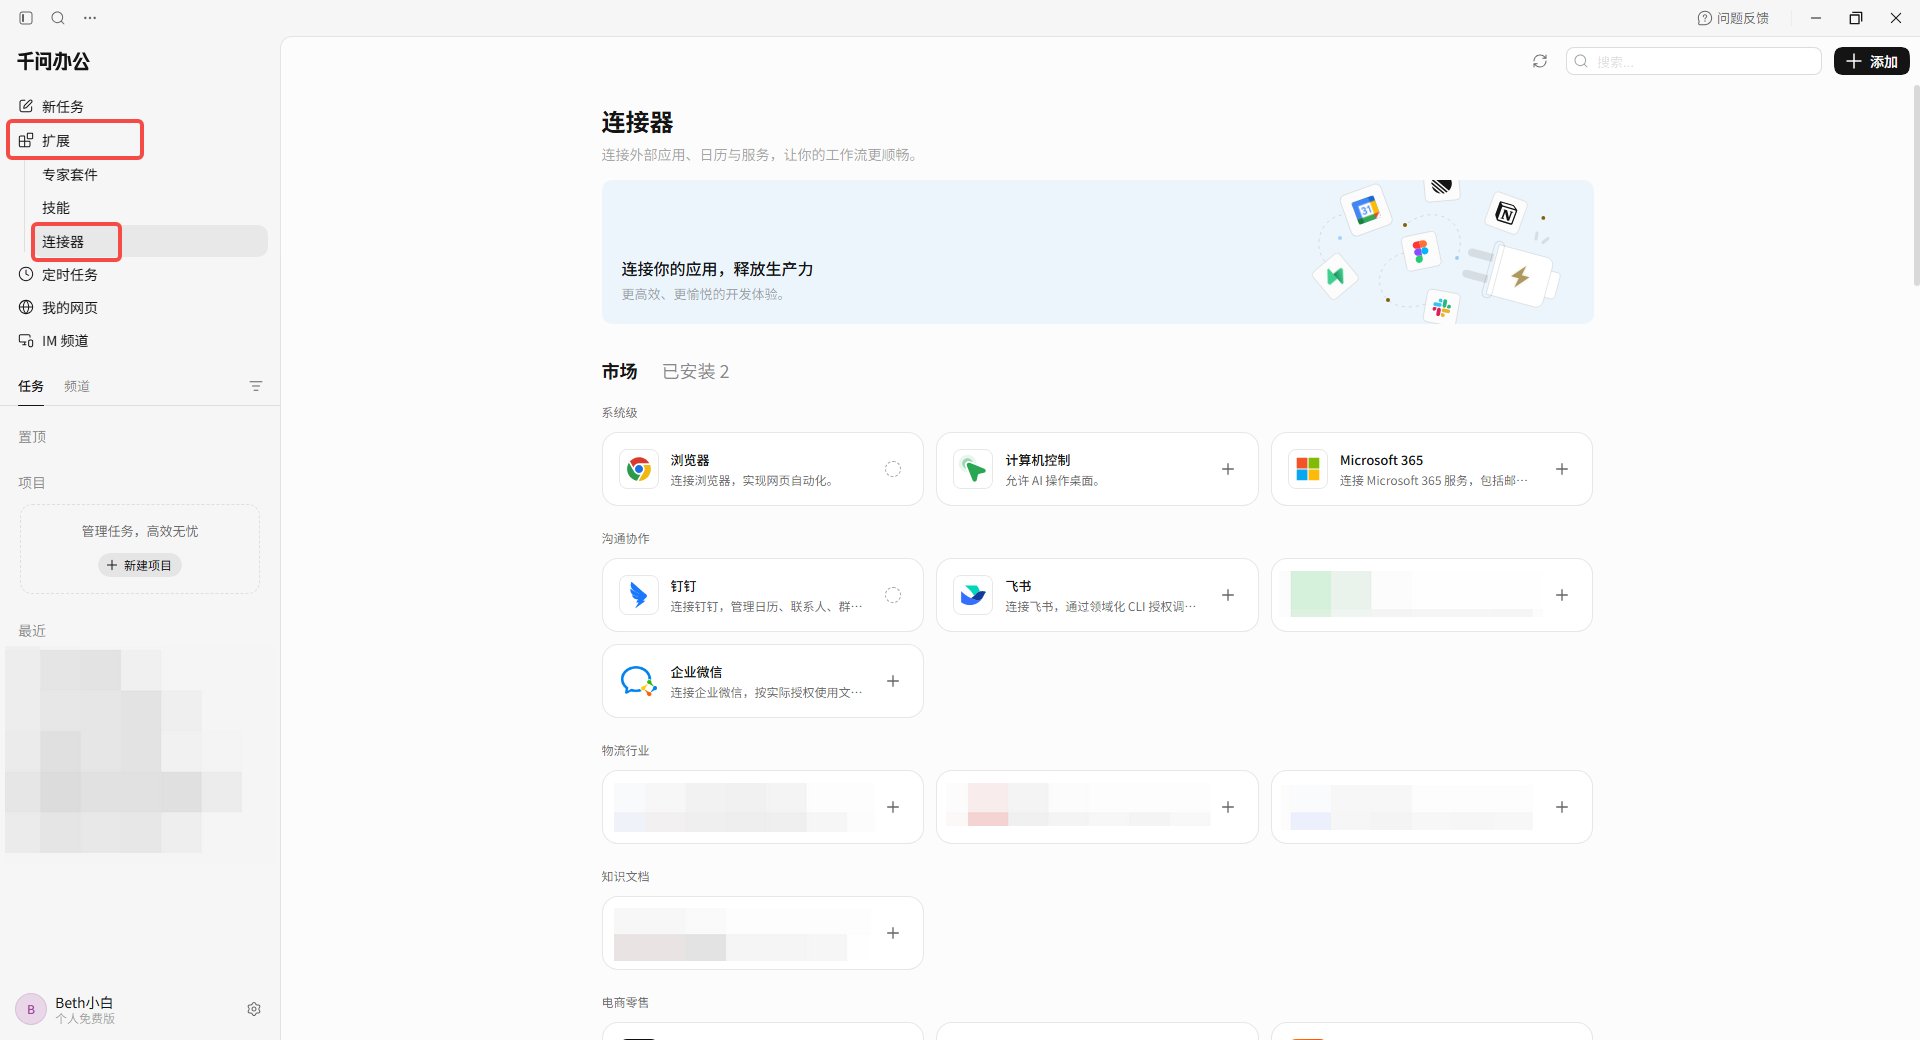Open the task list filter icon

[255, 386]
